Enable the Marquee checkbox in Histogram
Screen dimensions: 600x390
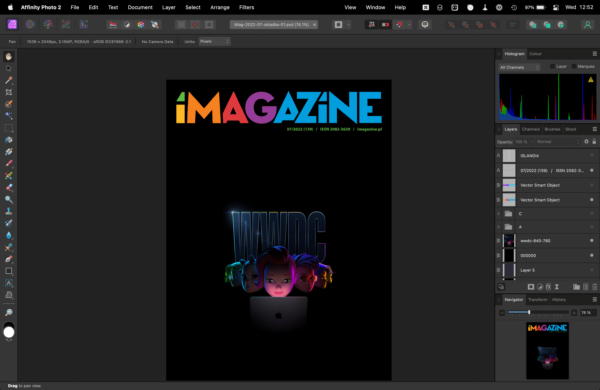coord(574,67)
